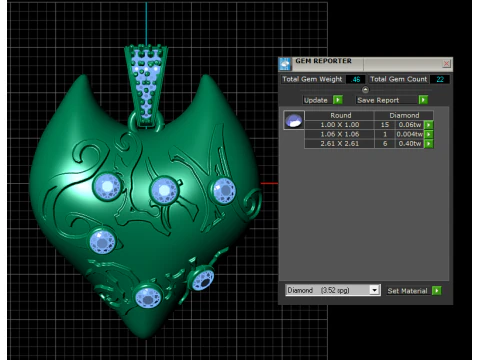Image resolution: width=480 pixels, height=360 pixels.
Task: Click green arrow on 0.004tw row
Action: point(428,134)
